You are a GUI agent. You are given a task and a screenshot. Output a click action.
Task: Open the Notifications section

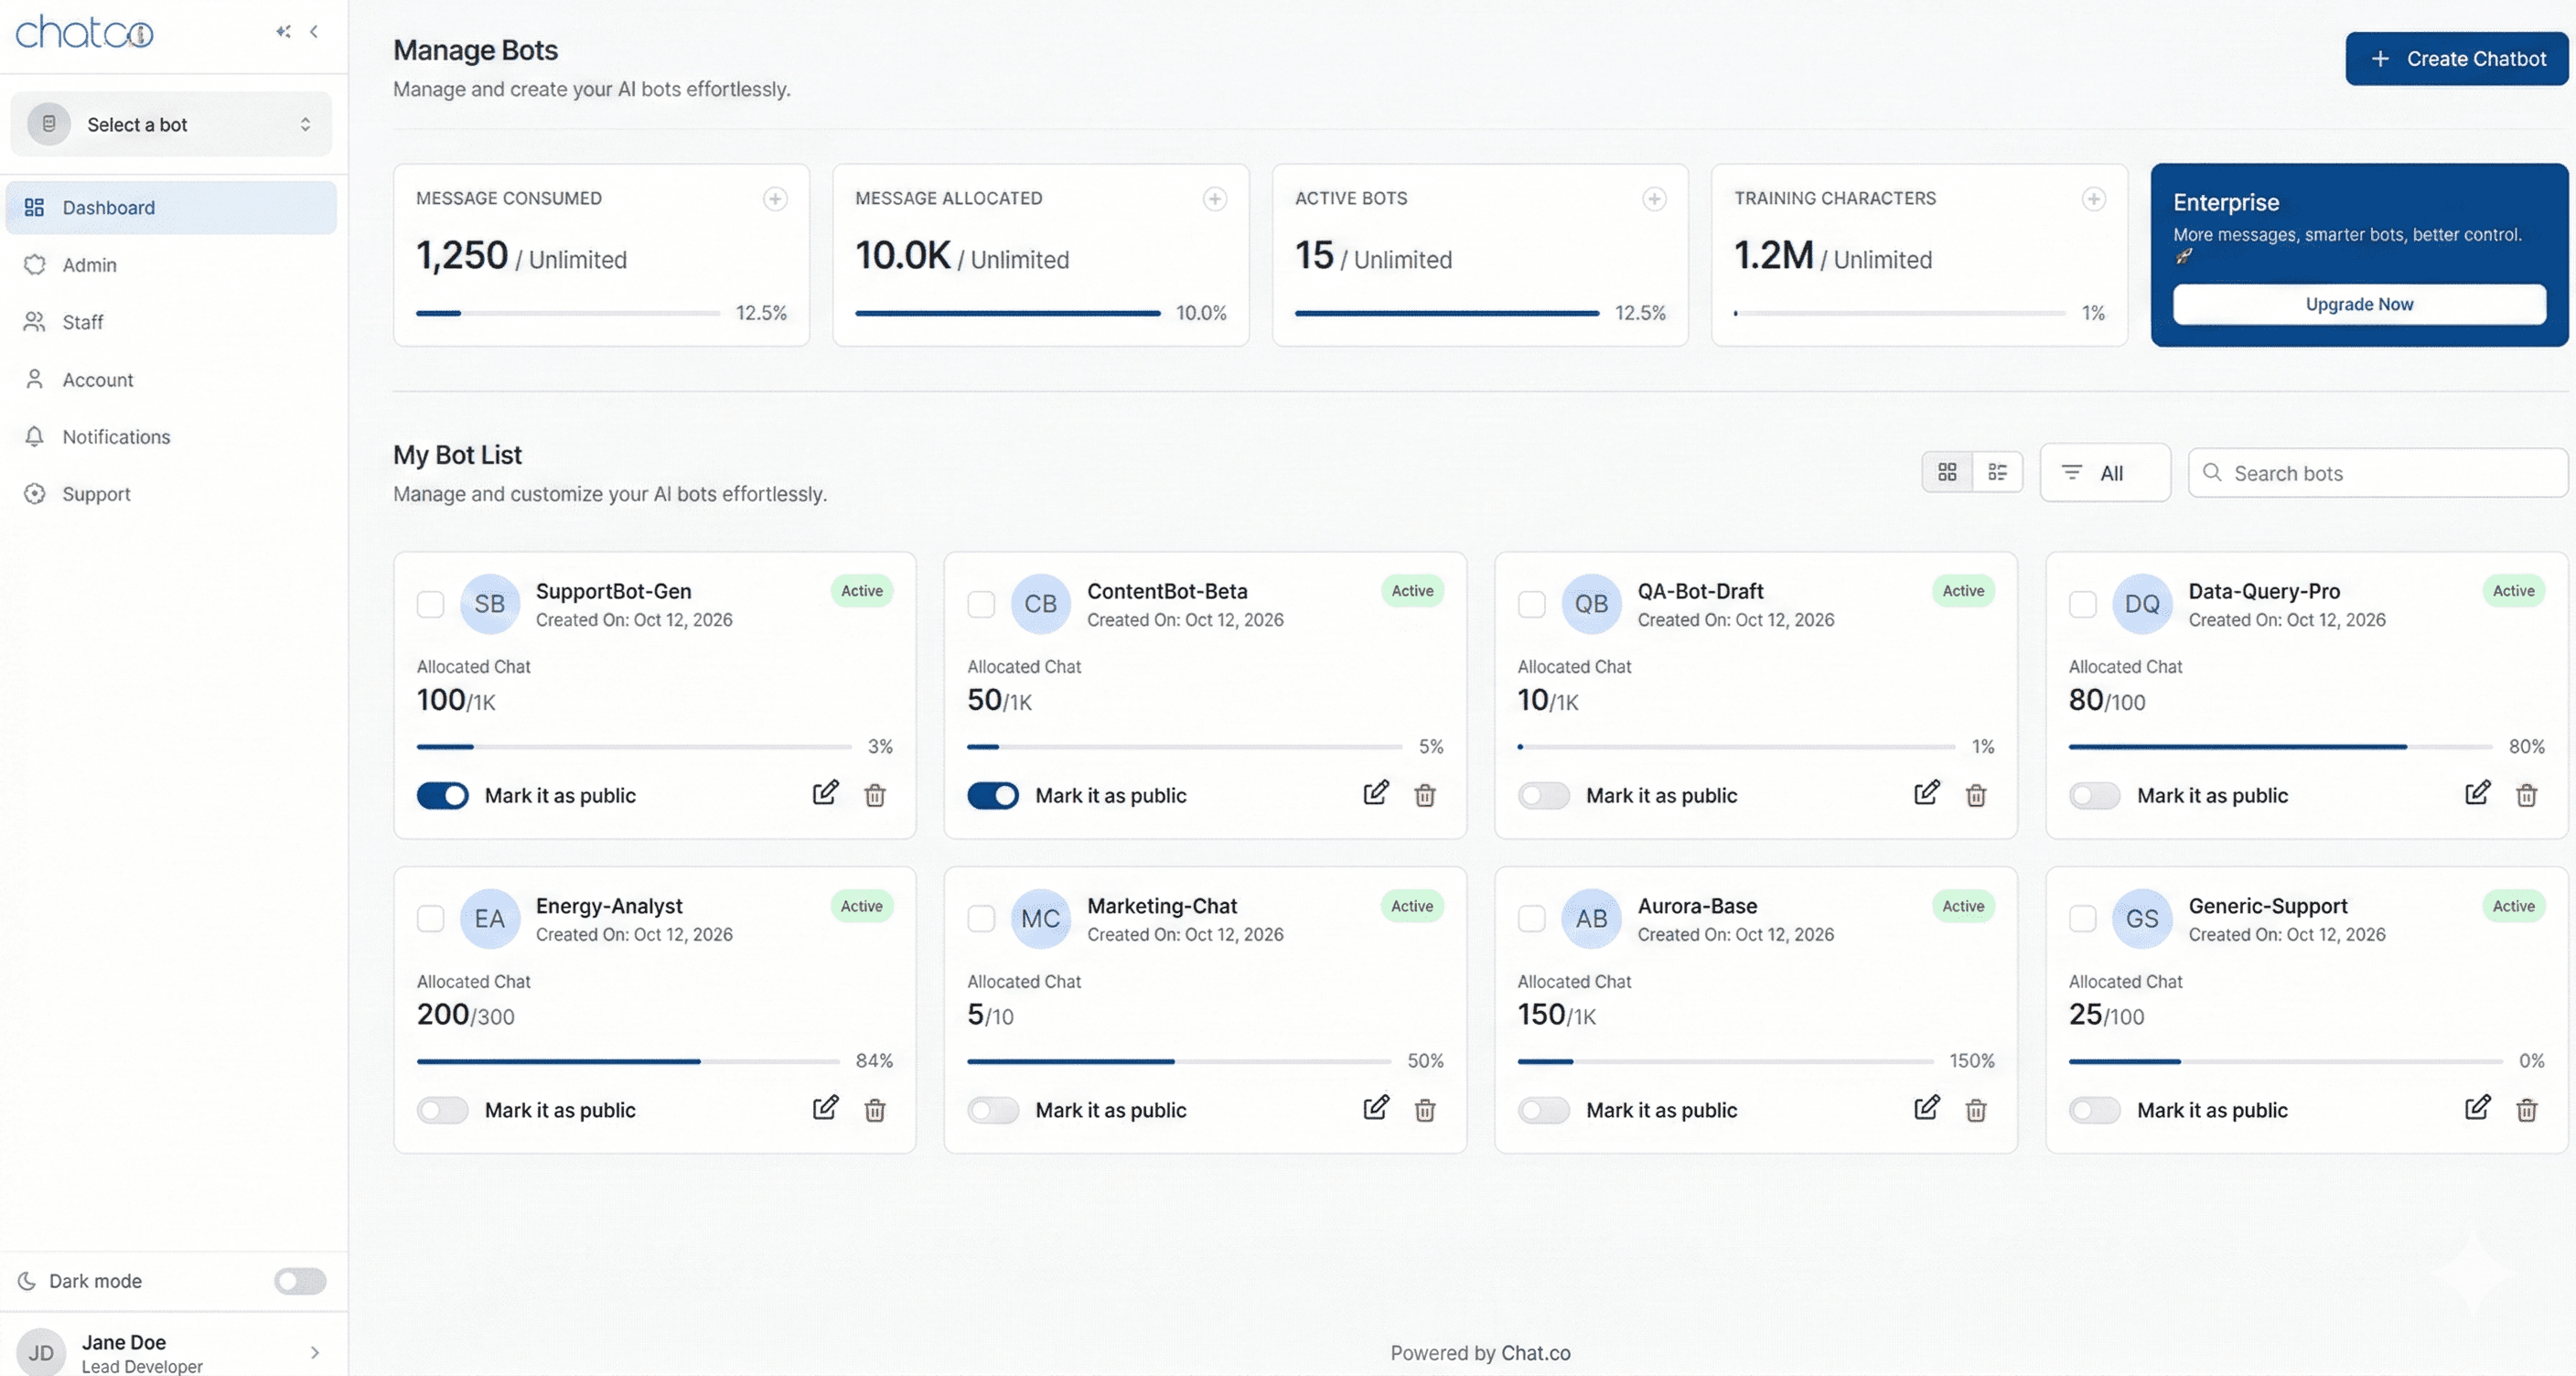coord(116,437)
